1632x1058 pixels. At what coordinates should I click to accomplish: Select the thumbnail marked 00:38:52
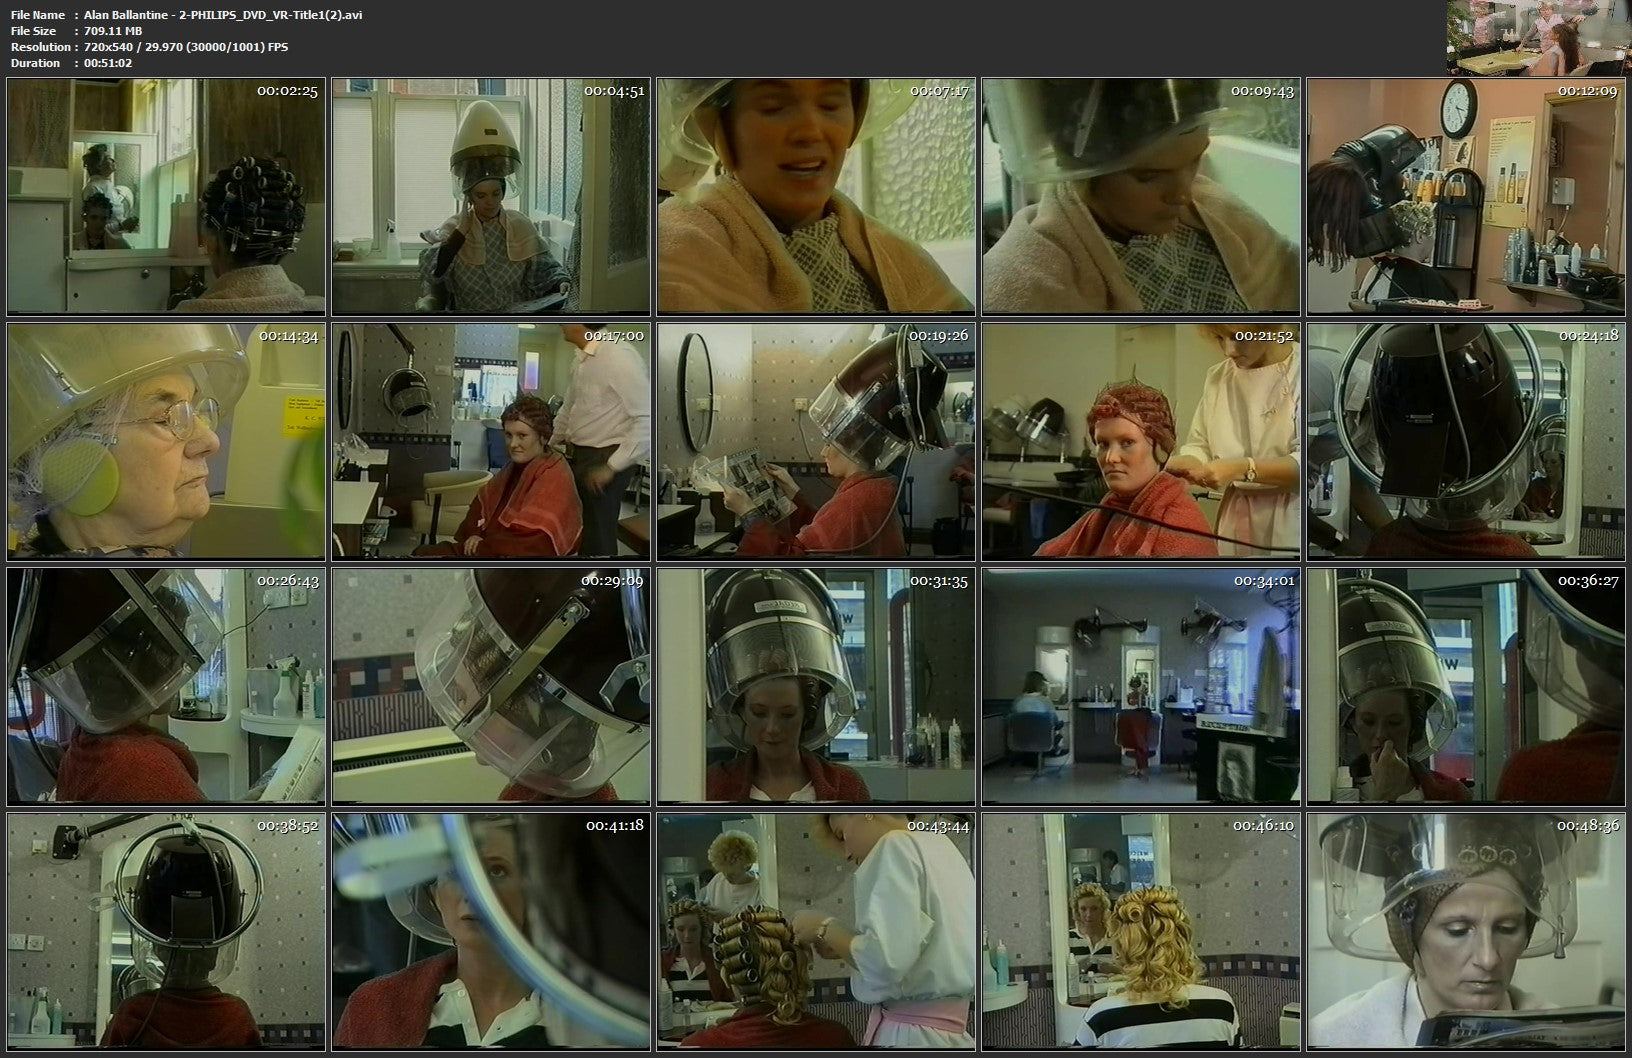[x=166, y=930]
